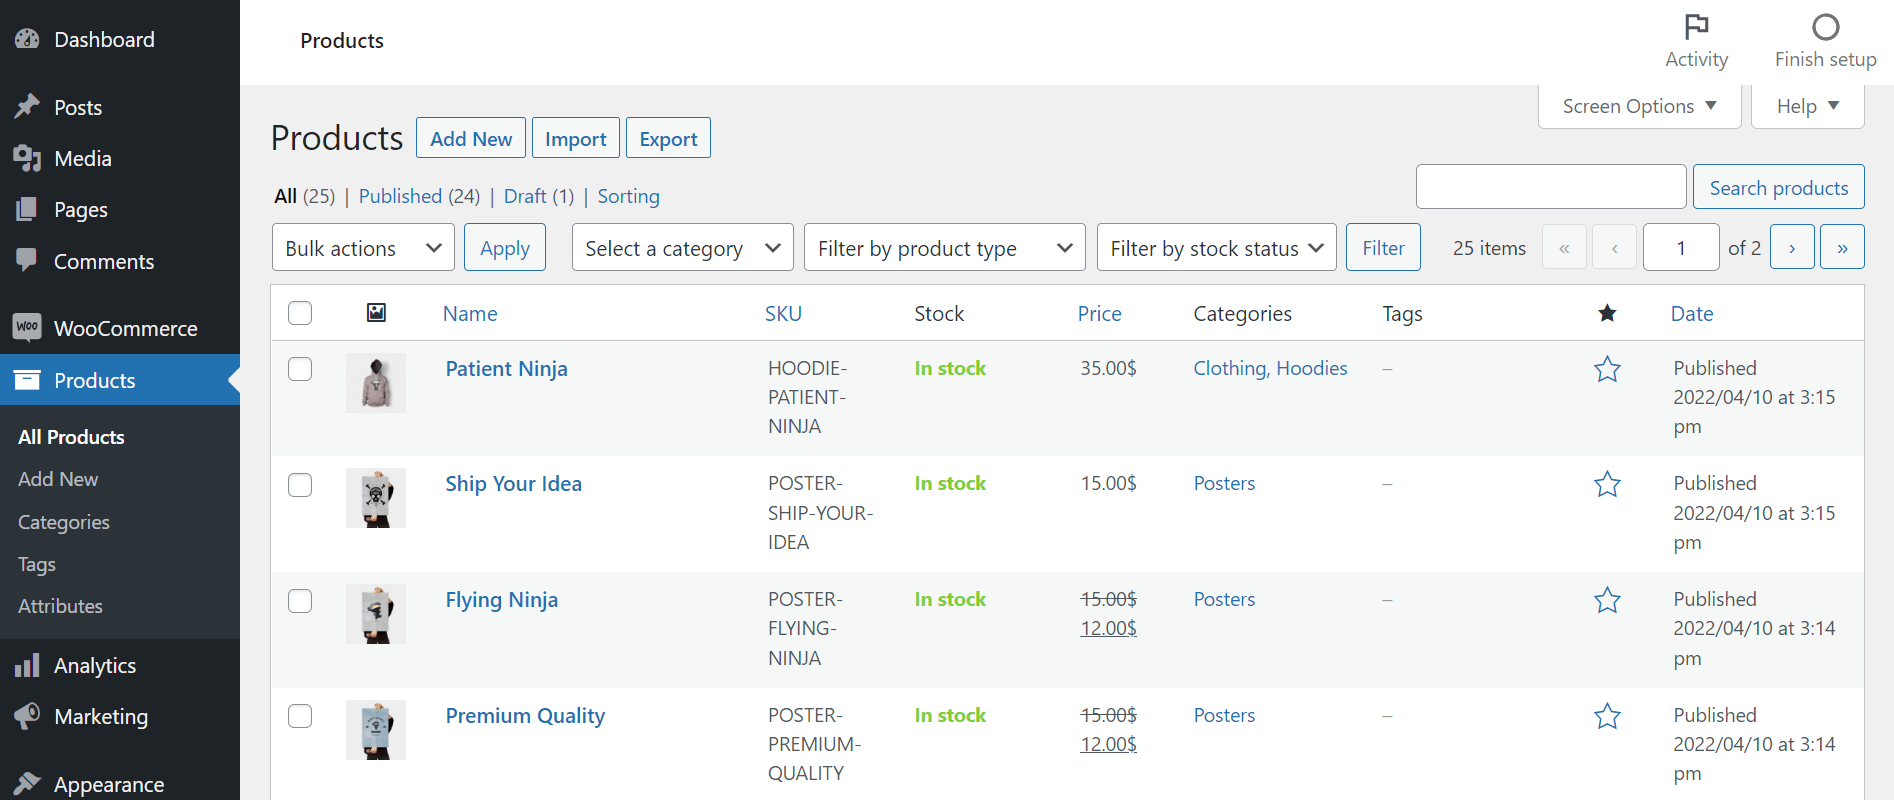Click the Import button
Image resolution: width=1894 pixels, height=800 pixels.
(x=576, y=138)
